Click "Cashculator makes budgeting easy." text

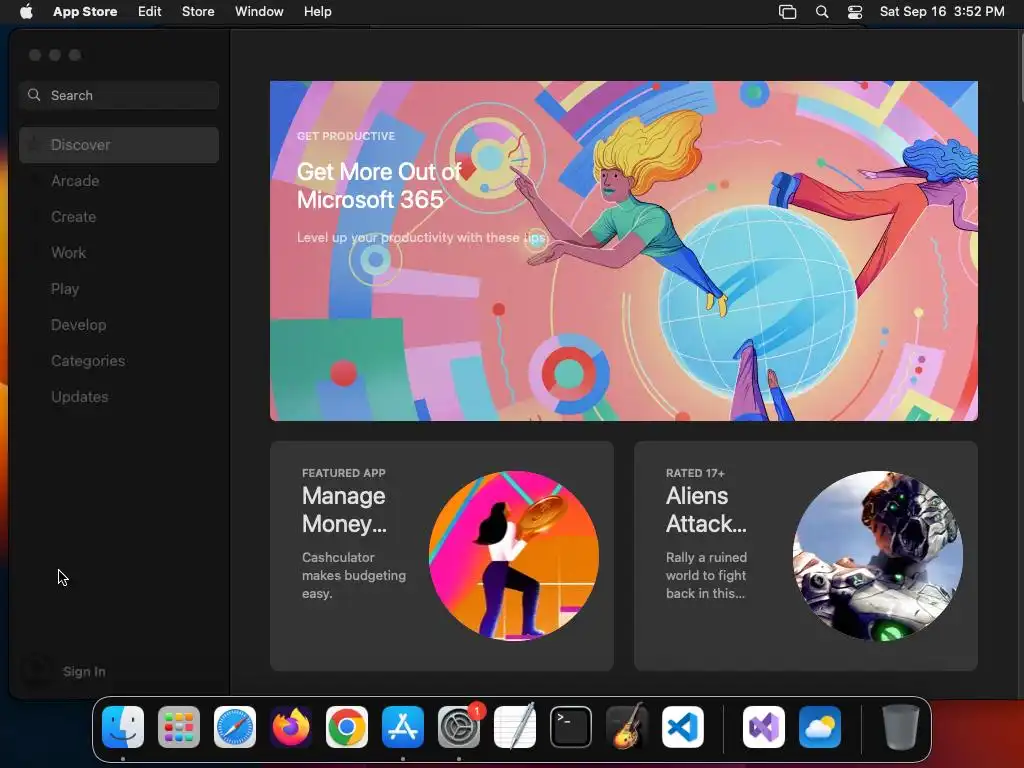pyautogui.click(x=354, y=575)
